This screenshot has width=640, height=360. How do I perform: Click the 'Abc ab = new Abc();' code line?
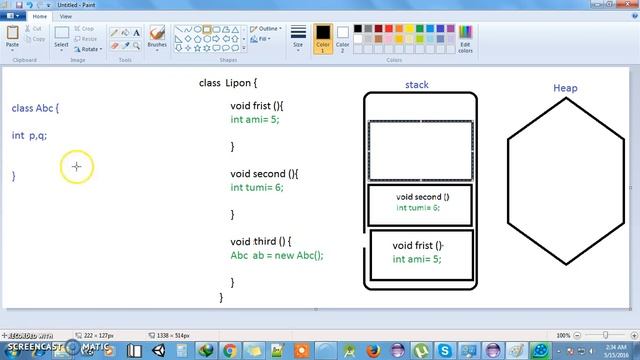point(277,256)
